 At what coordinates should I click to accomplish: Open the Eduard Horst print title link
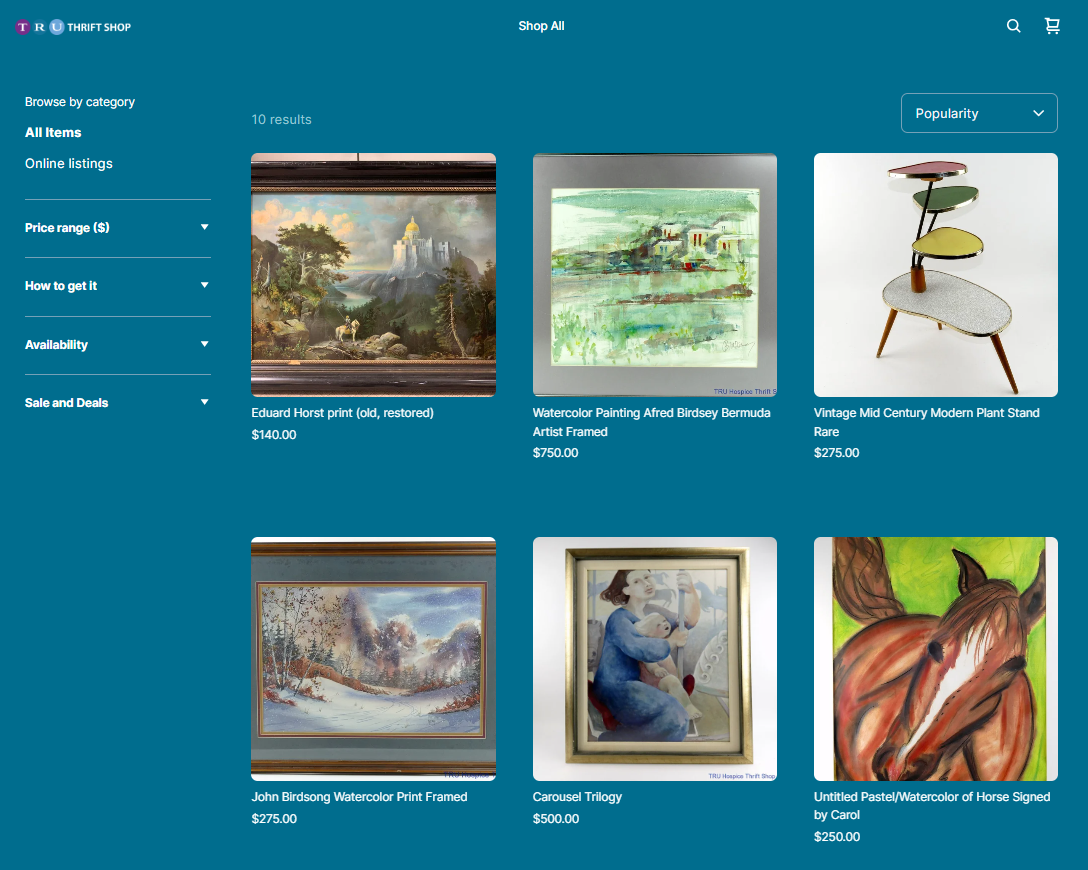point(342,413)
